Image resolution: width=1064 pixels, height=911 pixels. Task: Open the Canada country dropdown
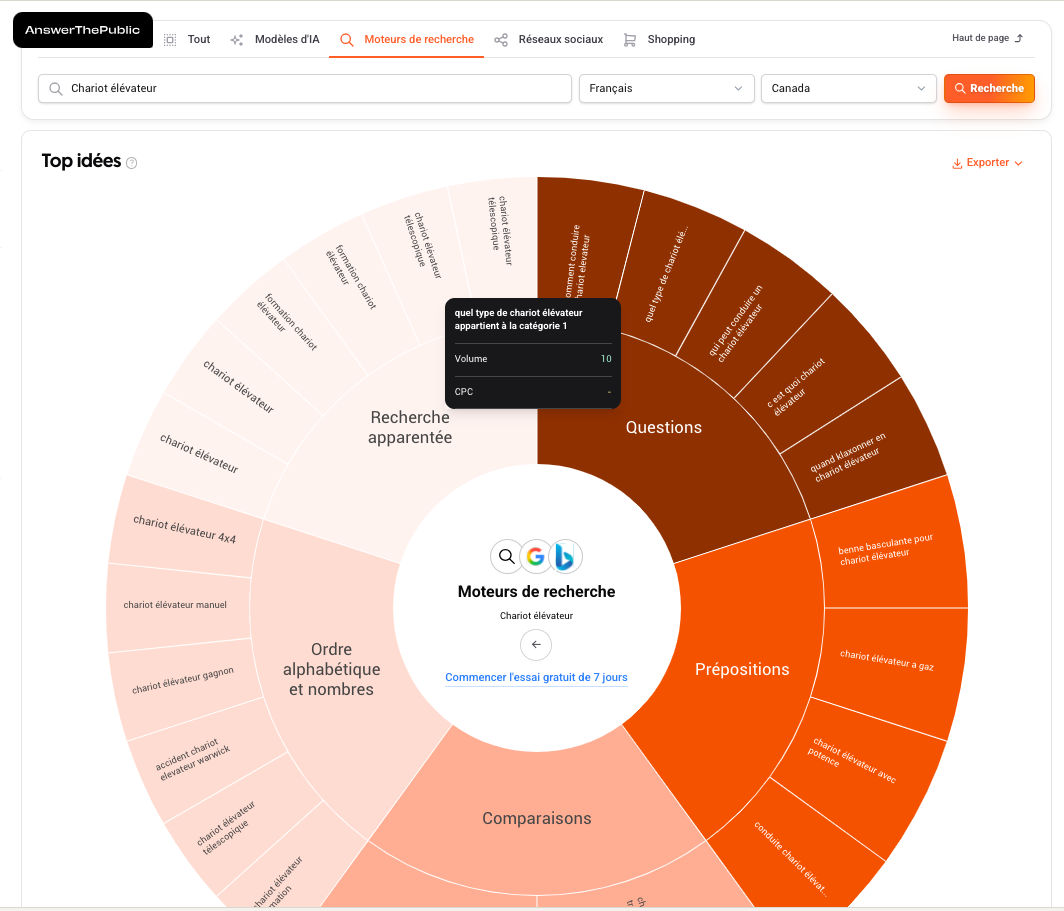848,88
